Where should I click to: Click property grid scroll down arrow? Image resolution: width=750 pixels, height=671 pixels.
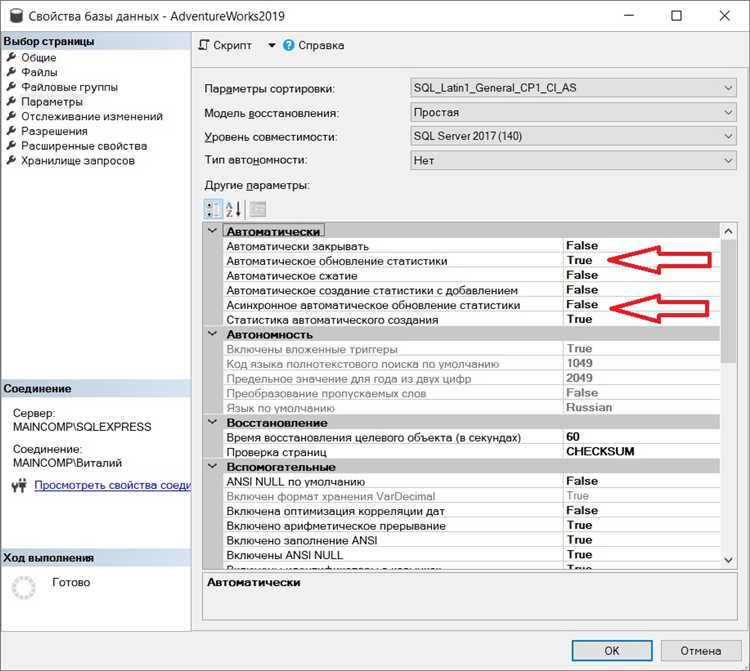click(728, 560)
